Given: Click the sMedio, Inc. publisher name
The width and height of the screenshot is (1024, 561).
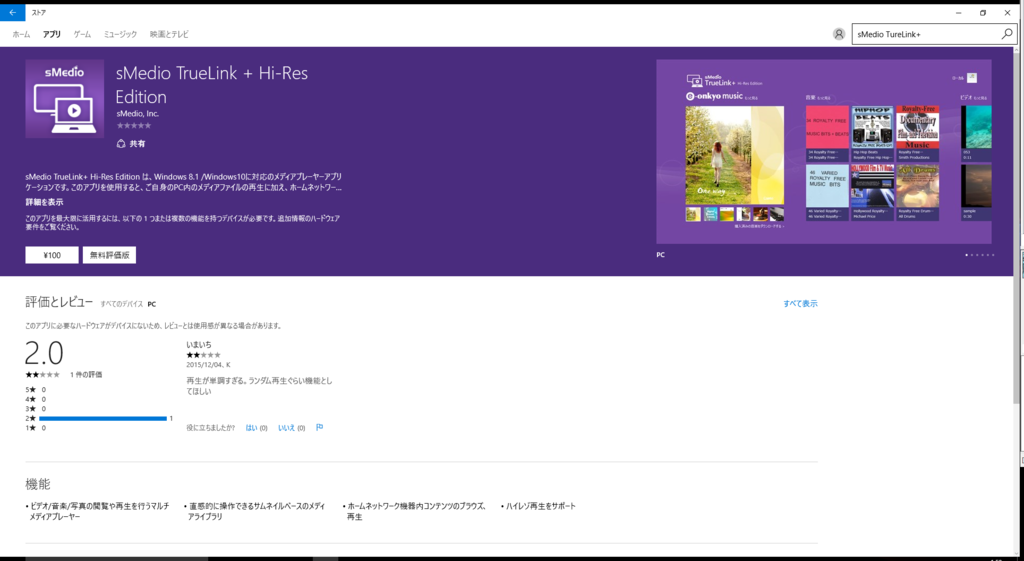Looking at the screenshot, I should coord(138,114).
